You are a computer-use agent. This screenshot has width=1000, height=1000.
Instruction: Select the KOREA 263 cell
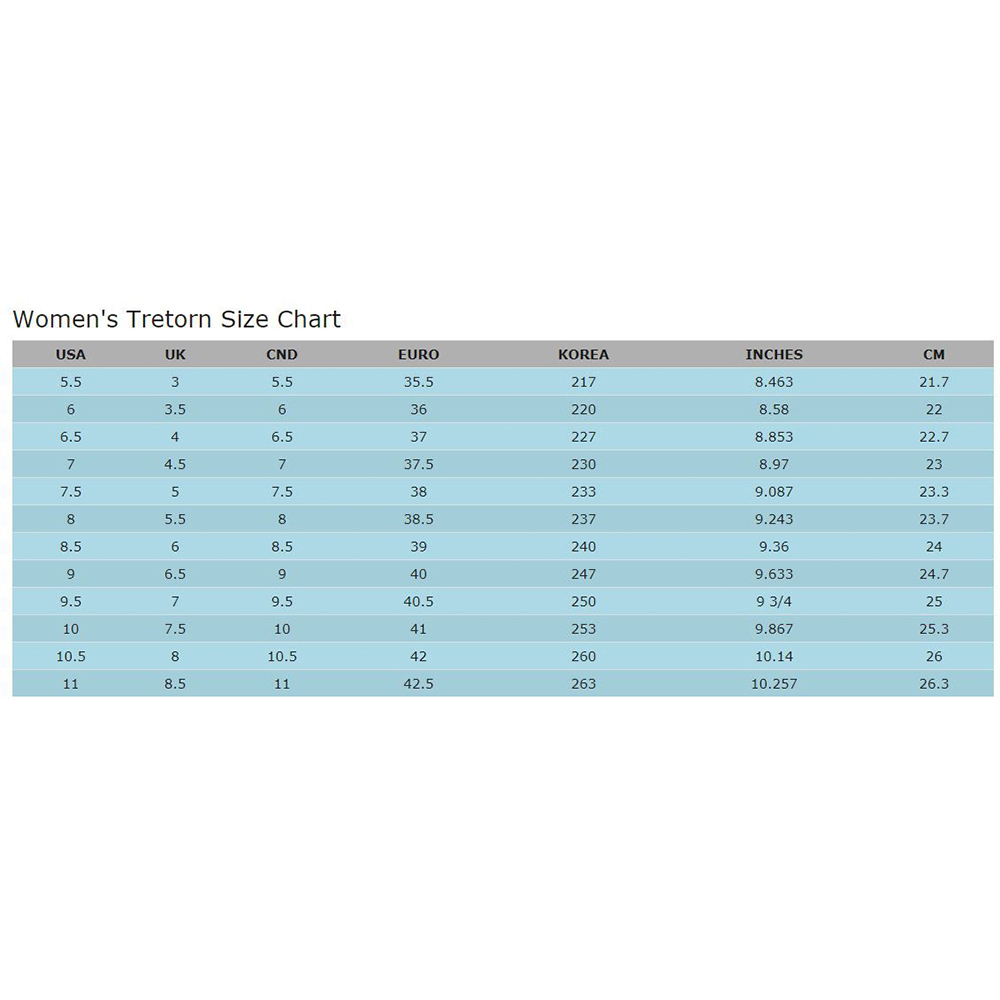click(583, 684)
